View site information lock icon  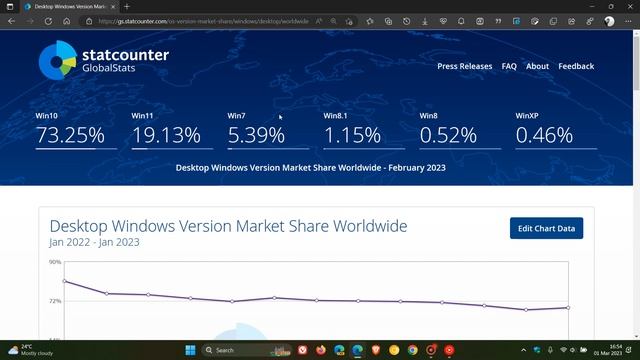(89, 21)
